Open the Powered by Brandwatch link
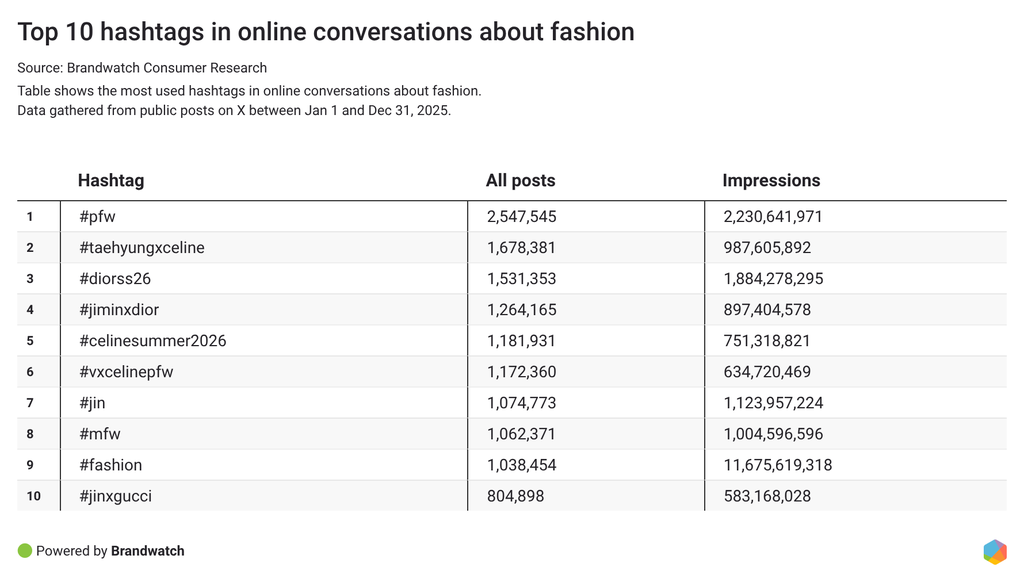Screen dimensions: 1024x582 110,551
